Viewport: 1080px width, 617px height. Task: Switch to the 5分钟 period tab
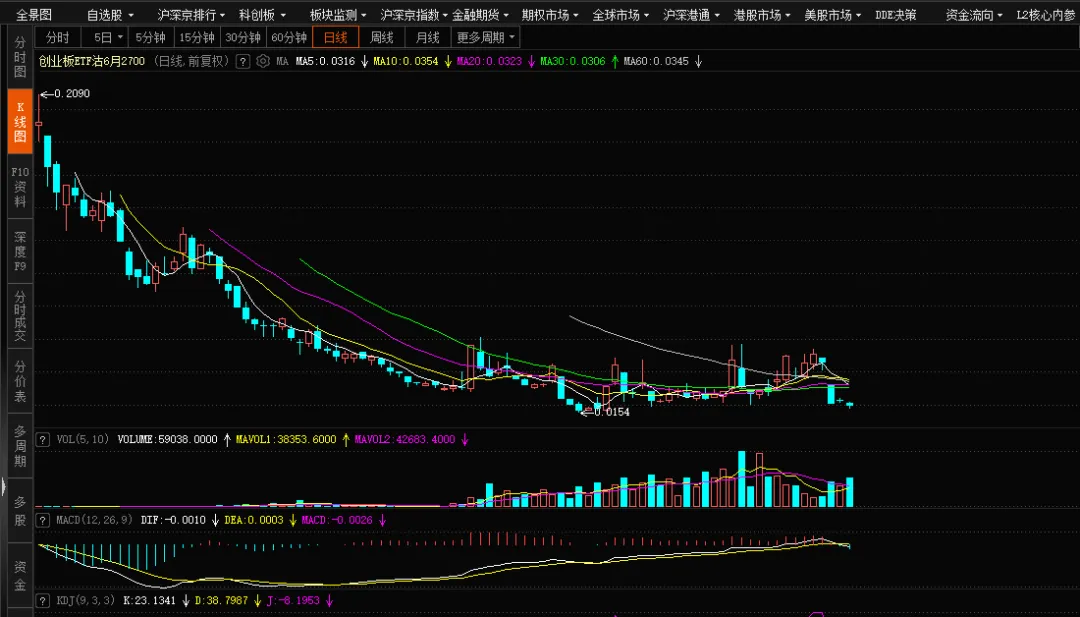click(x=149, y=37)
